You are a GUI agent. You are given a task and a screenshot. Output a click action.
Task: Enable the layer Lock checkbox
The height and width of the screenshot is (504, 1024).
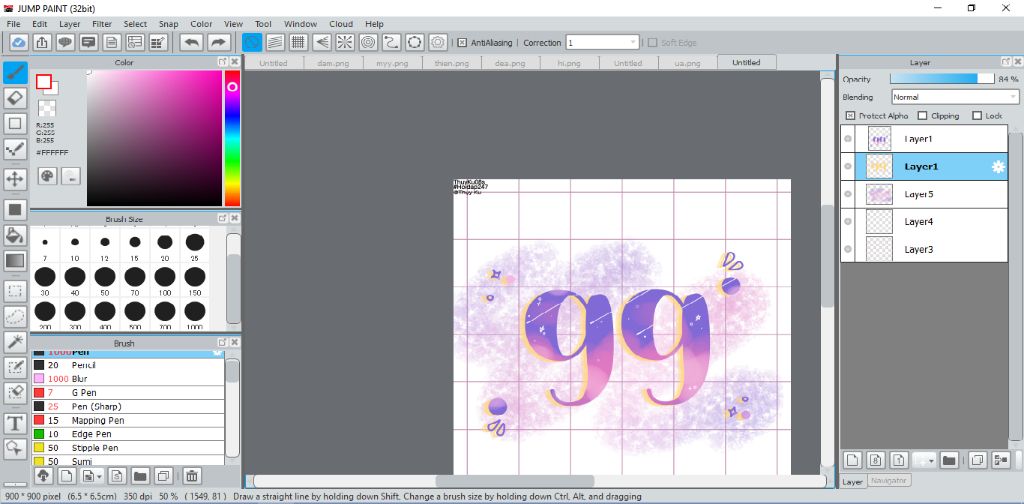(x=977, y=116)
